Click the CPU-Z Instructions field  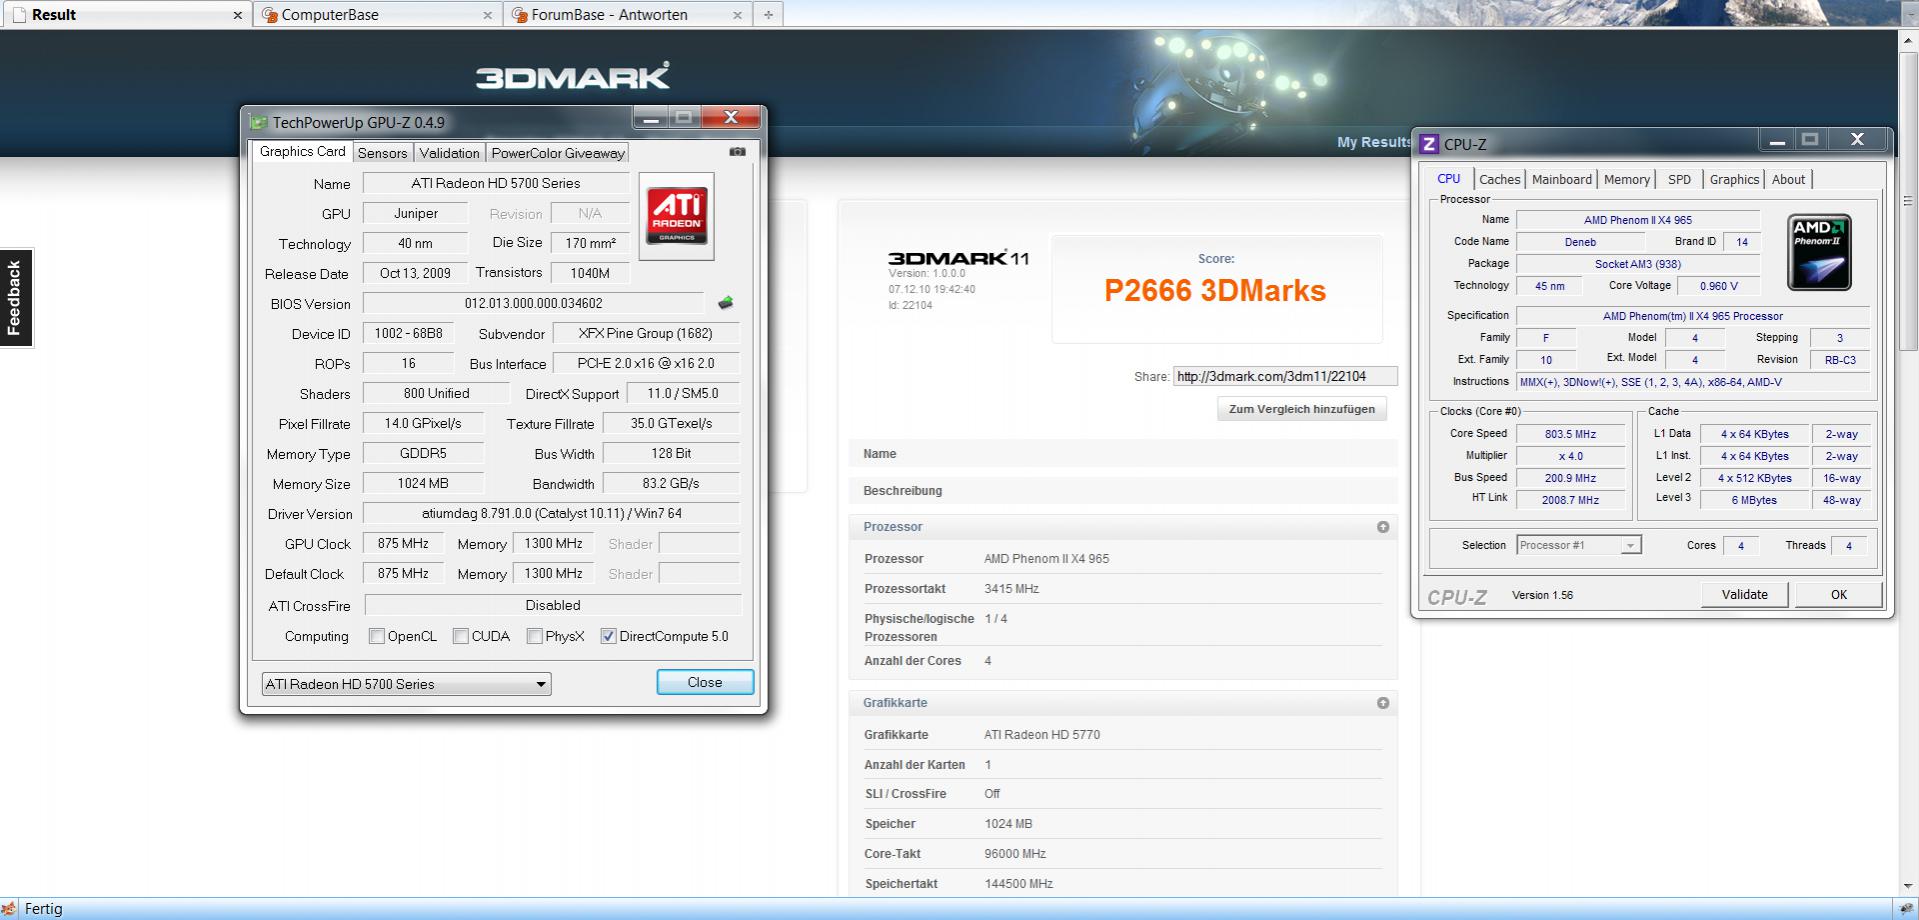(1692, 382)
